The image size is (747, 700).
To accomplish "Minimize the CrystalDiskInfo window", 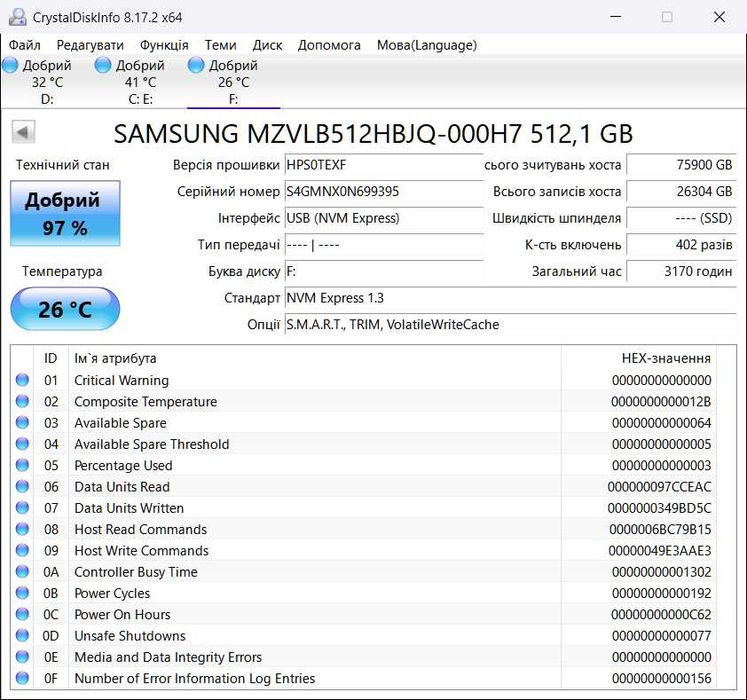I will (x=616, y=17).
